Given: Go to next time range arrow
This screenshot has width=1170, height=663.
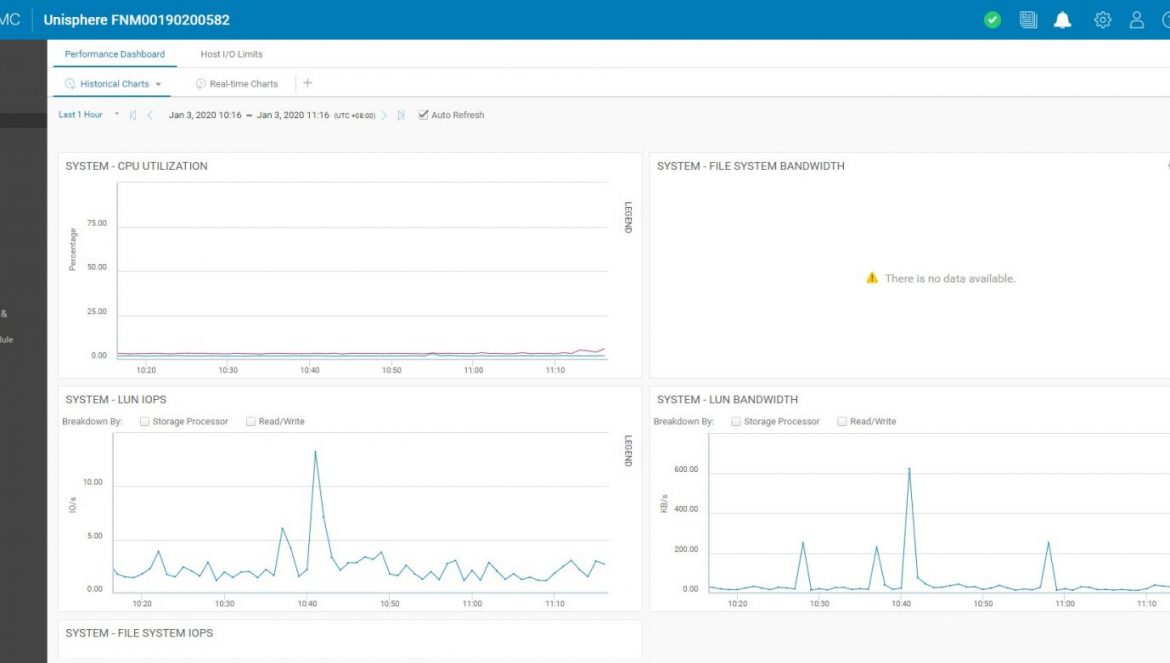Looking at the screenshot, I should coord(384,115).
